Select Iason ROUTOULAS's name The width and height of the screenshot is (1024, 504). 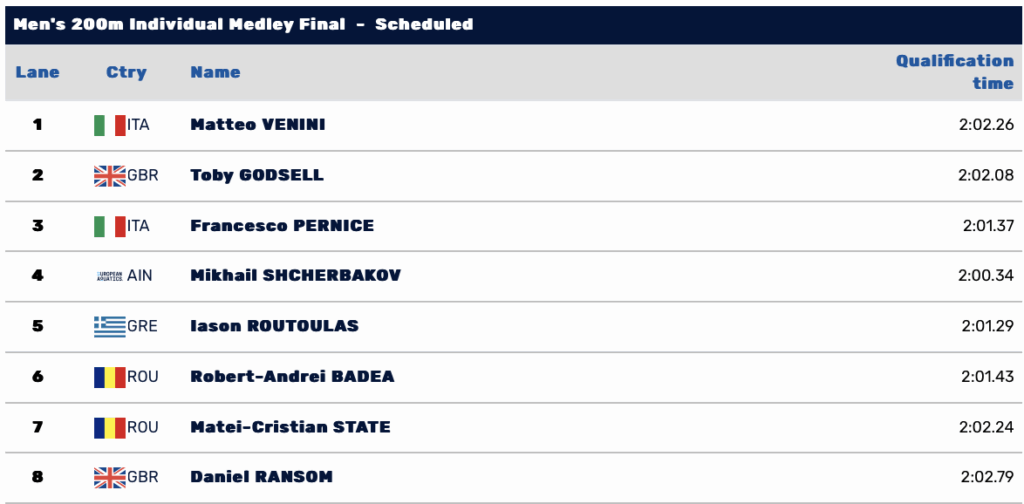pos(274,326)
